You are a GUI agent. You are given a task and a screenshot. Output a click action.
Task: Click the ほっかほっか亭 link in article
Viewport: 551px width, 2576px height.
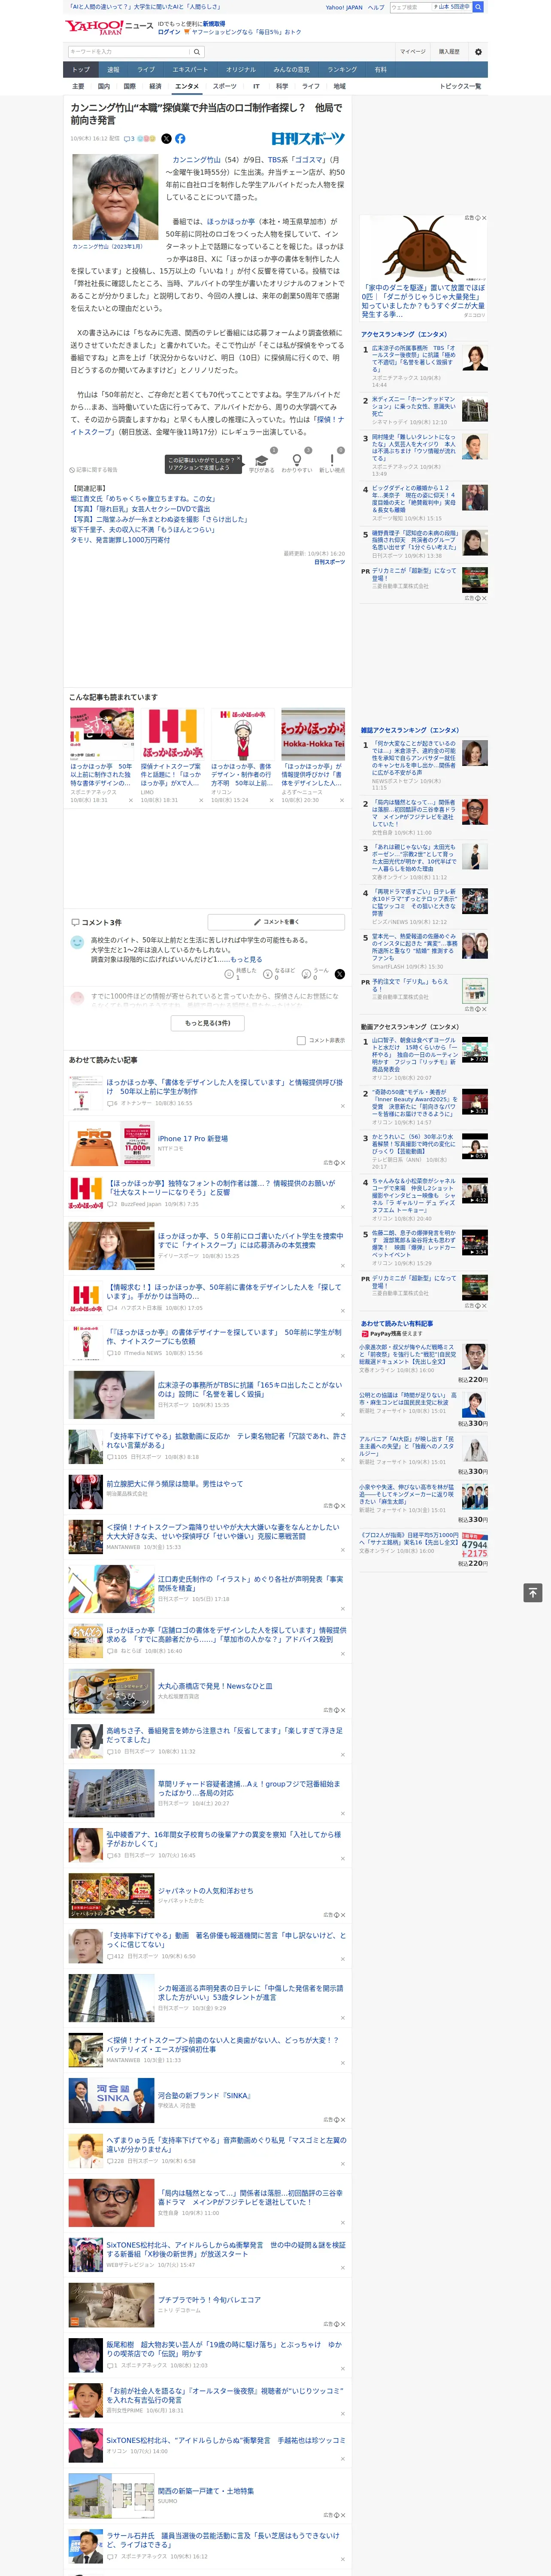coord(231,221)
